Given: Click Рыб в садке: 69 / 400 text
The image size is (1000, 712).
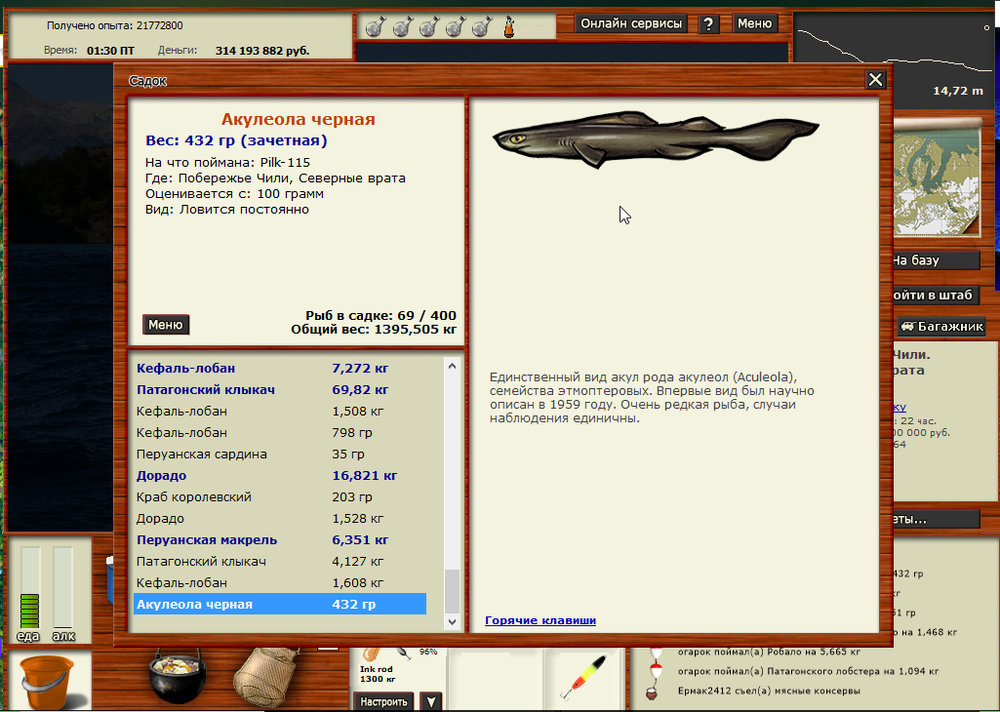Looking at the screenshot, I should tap(381, 315).
